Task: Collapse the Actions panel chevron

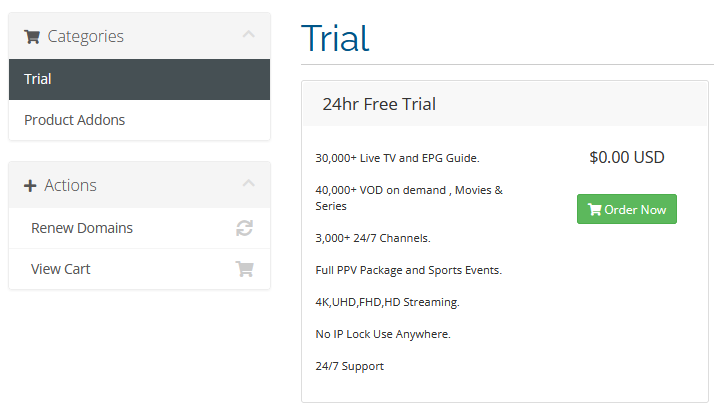Action: pos(248,185)
